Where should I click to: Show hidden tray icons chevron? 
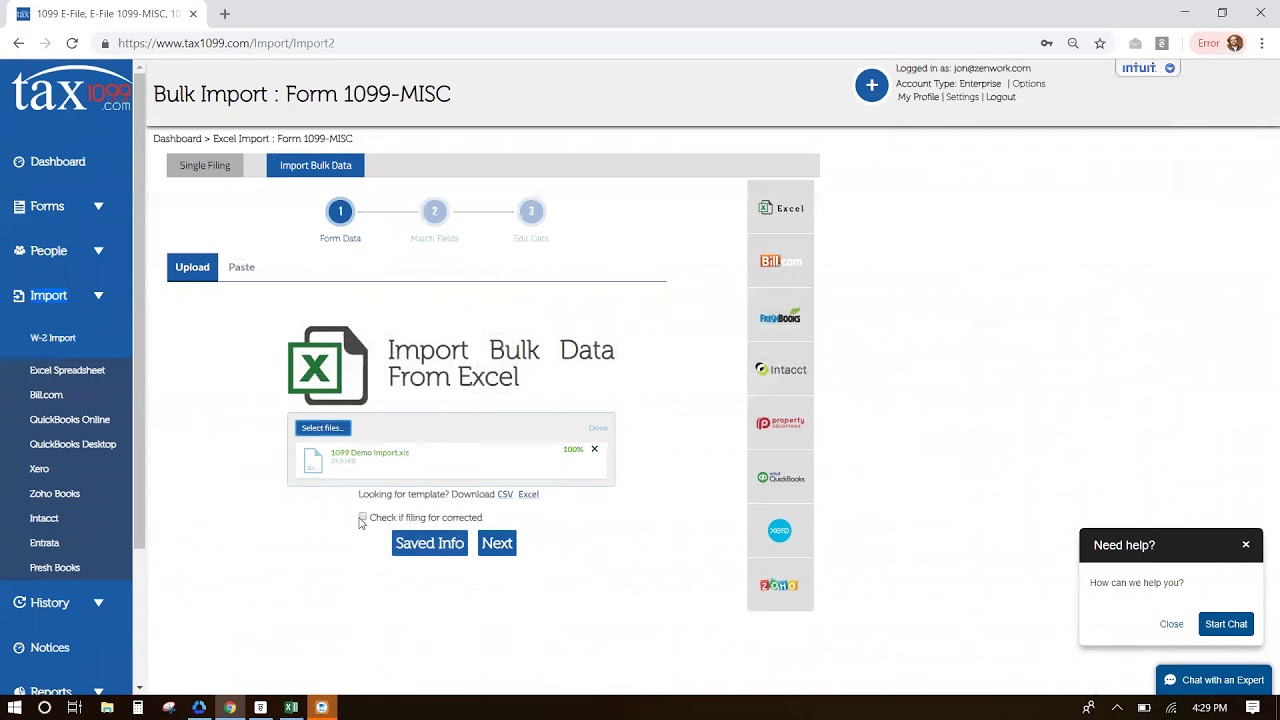(x=1117, y=707)
